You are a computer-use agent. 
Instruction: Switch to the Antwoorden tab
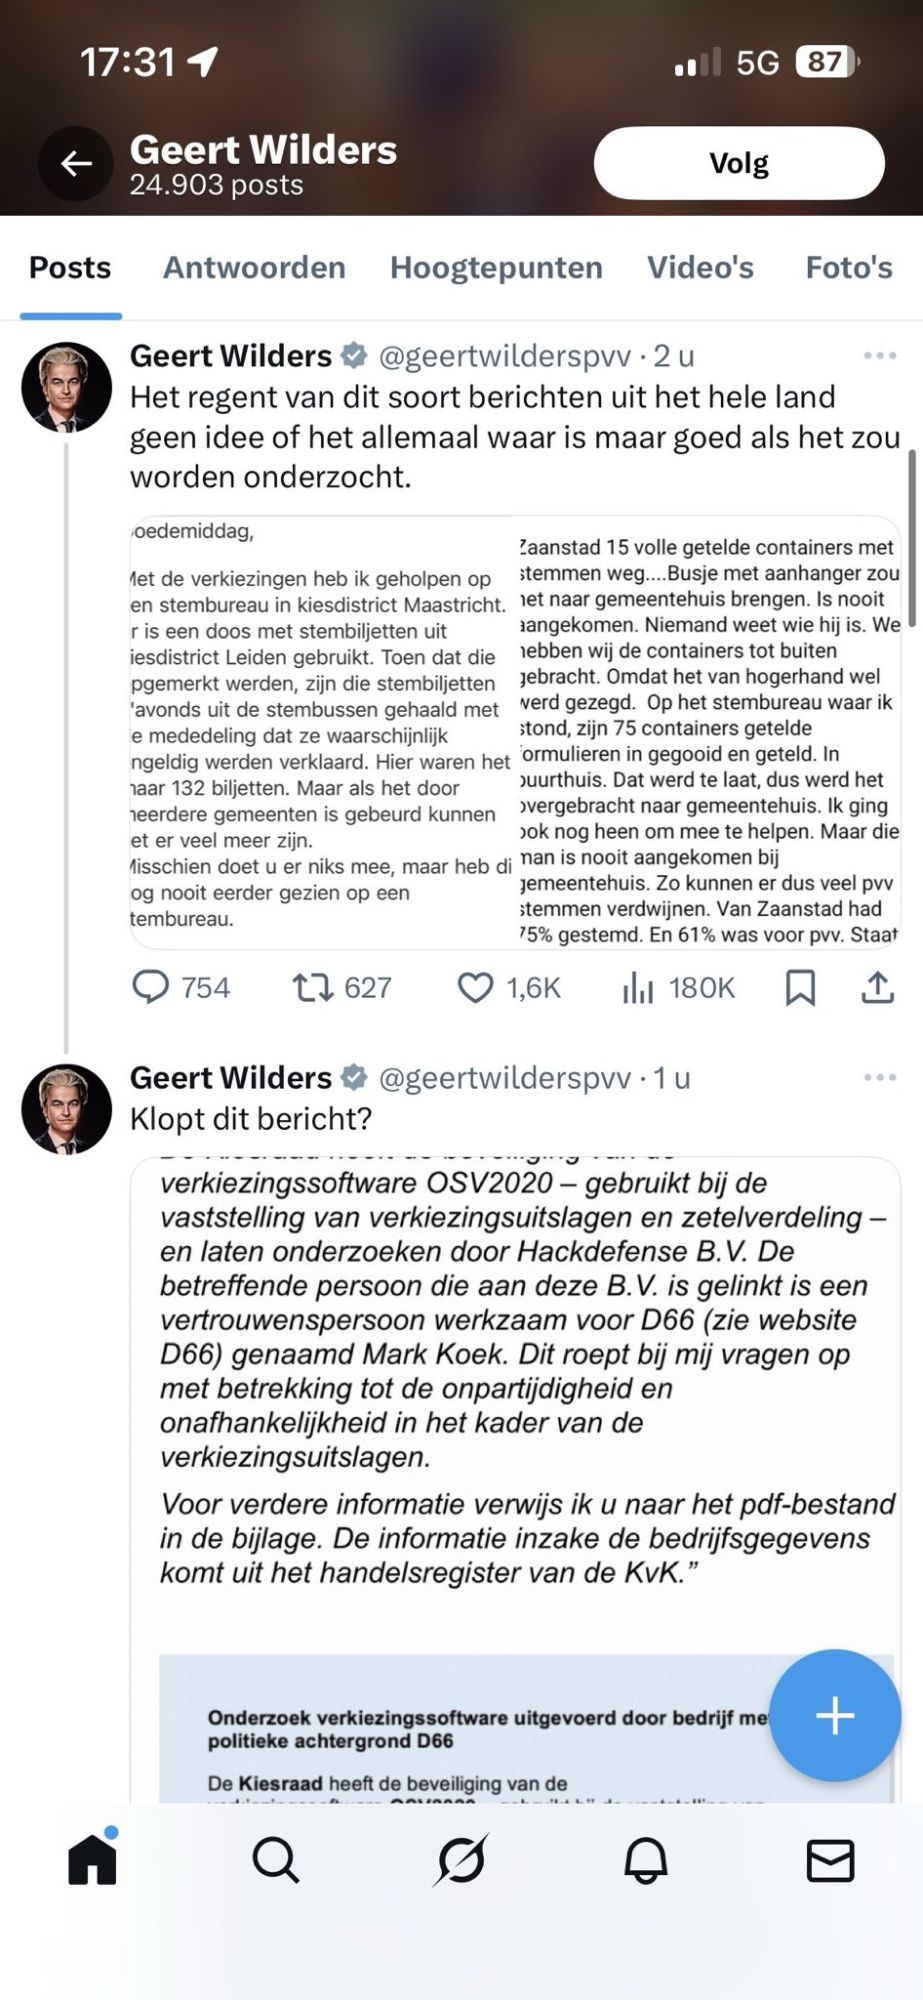[x=254, y=268]
